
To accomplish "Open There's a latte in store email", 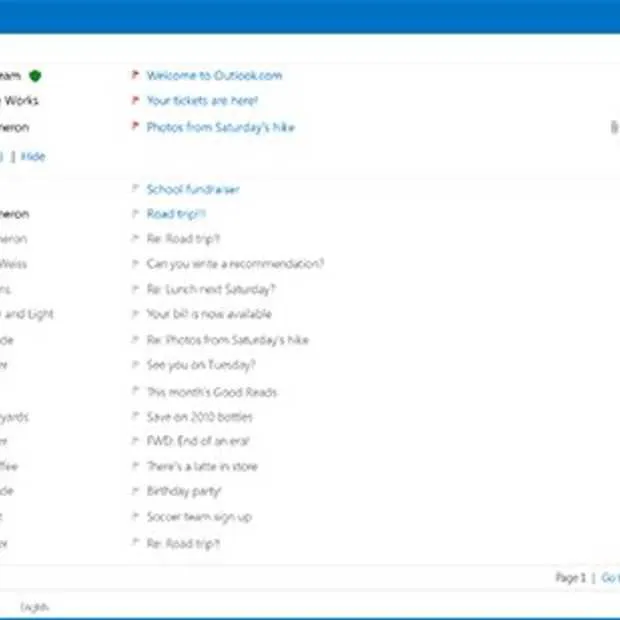I will coord(202,467).
